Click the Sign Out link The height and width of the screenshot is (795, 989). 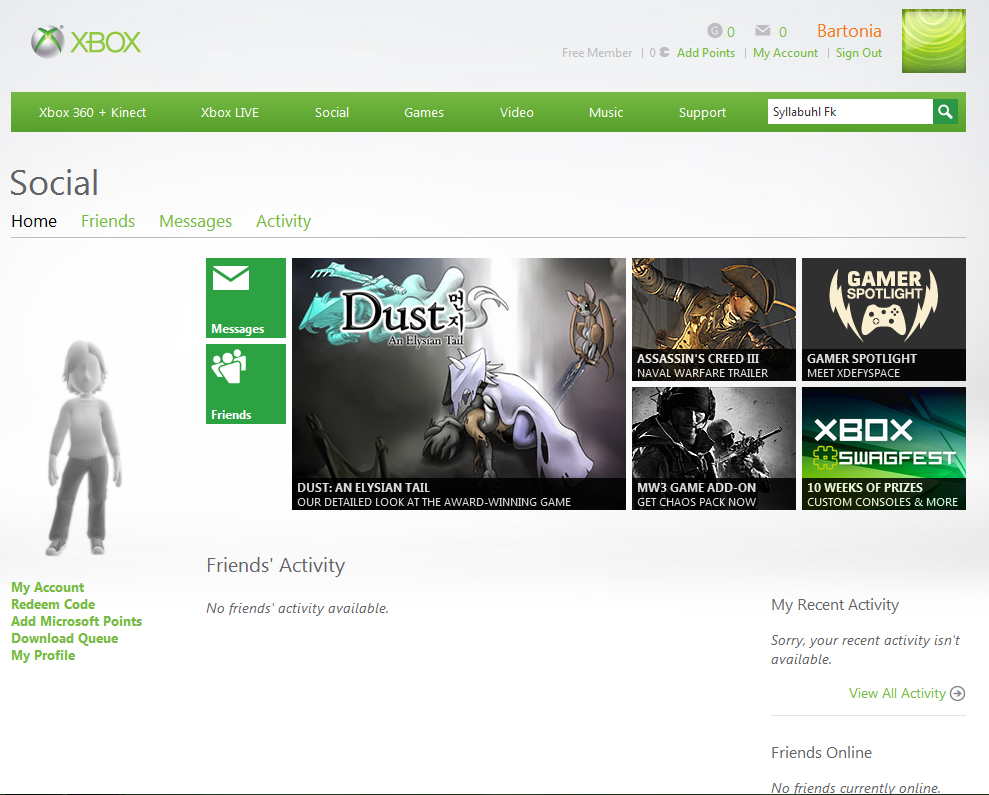click(858, 53)
